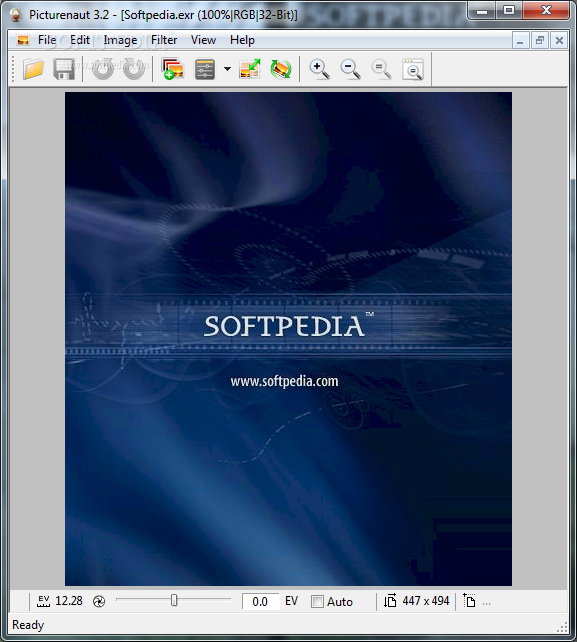The image size is (577, 642).
Task: Save image with the floppy disk icon
Action: point(64,69)
